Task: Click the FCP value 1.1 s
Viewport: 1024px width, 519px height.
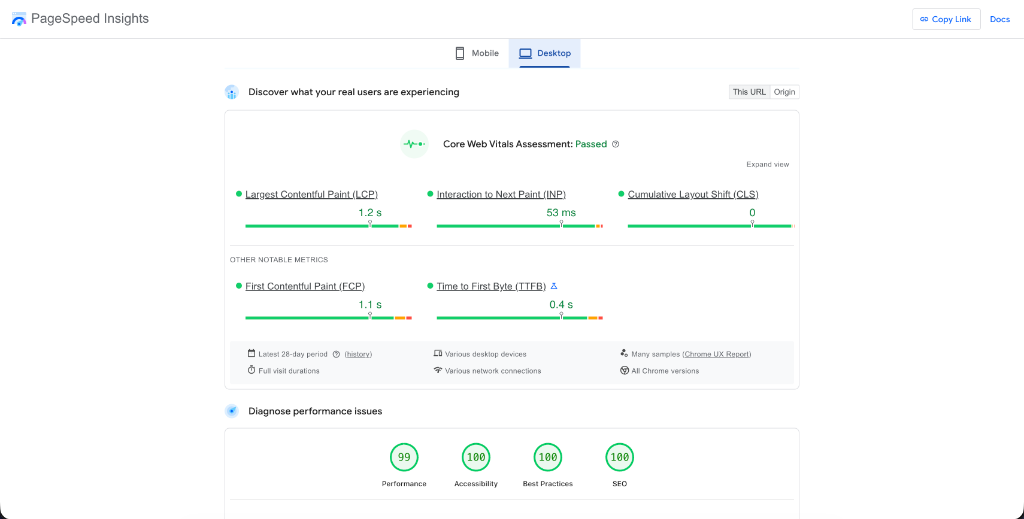Action: click(x=370, y=305)
